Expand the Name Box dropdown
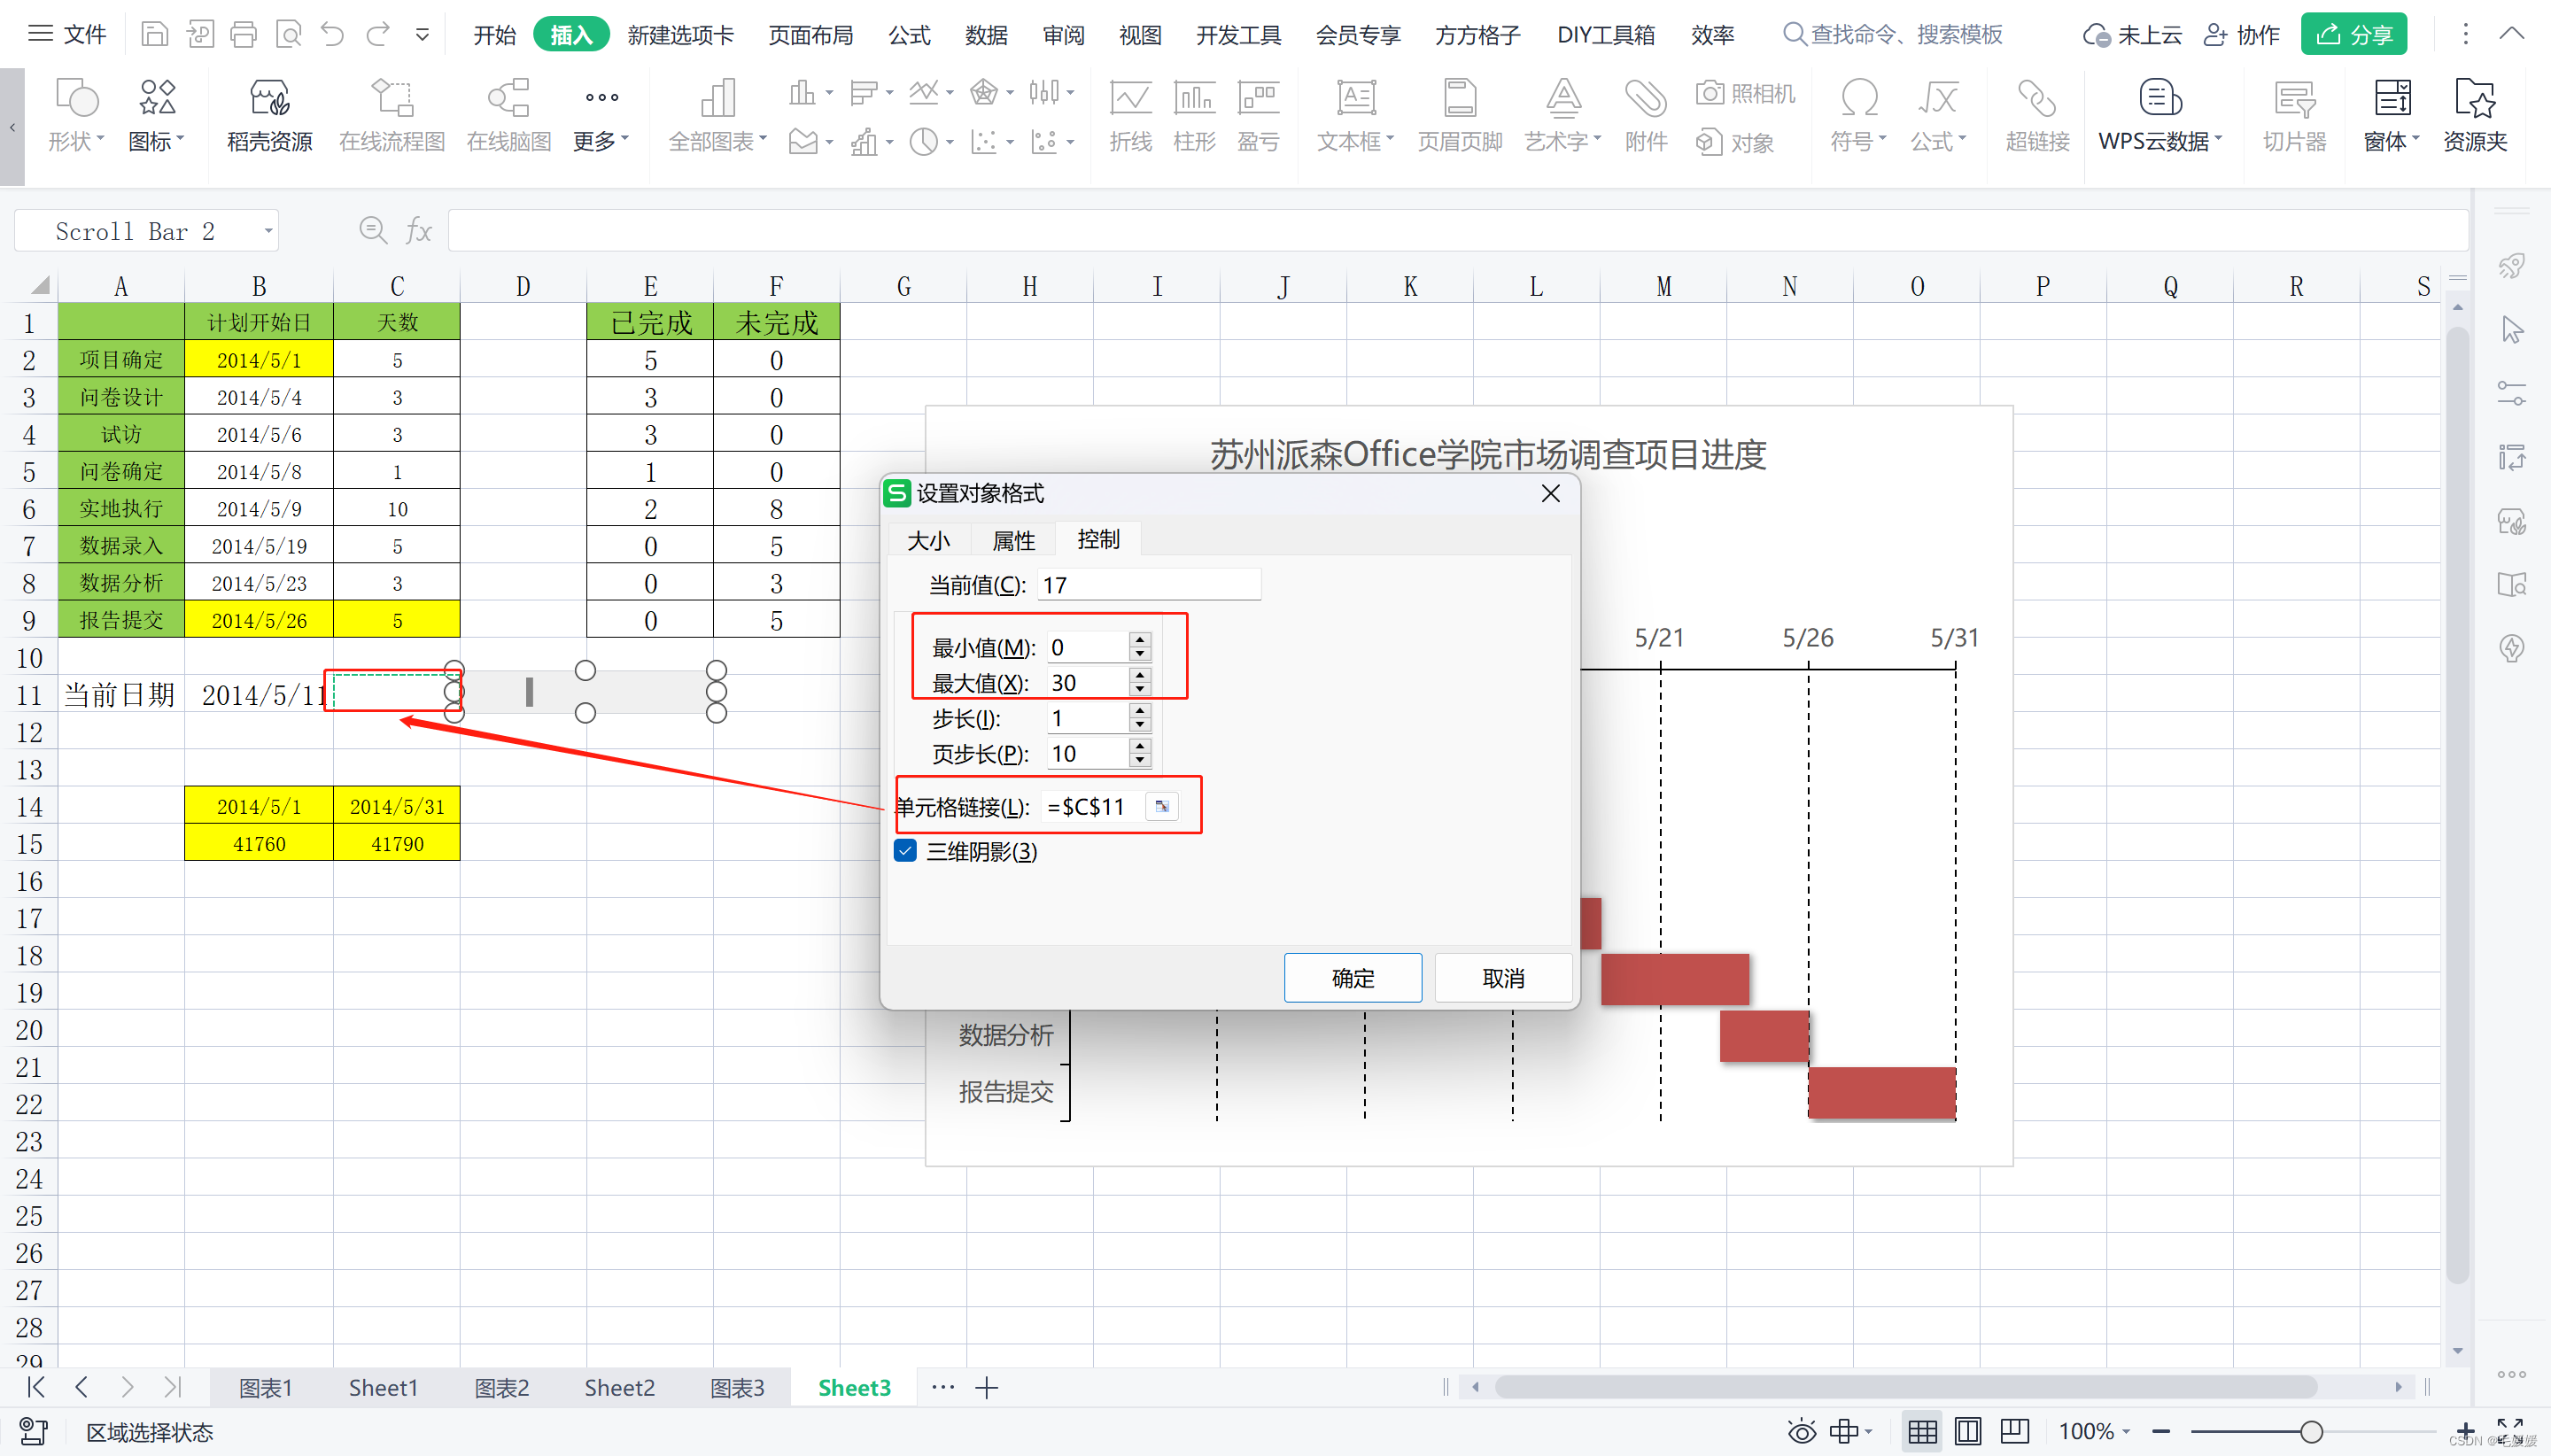This screenshot has width=2551, height=1456. click(268, 232)
